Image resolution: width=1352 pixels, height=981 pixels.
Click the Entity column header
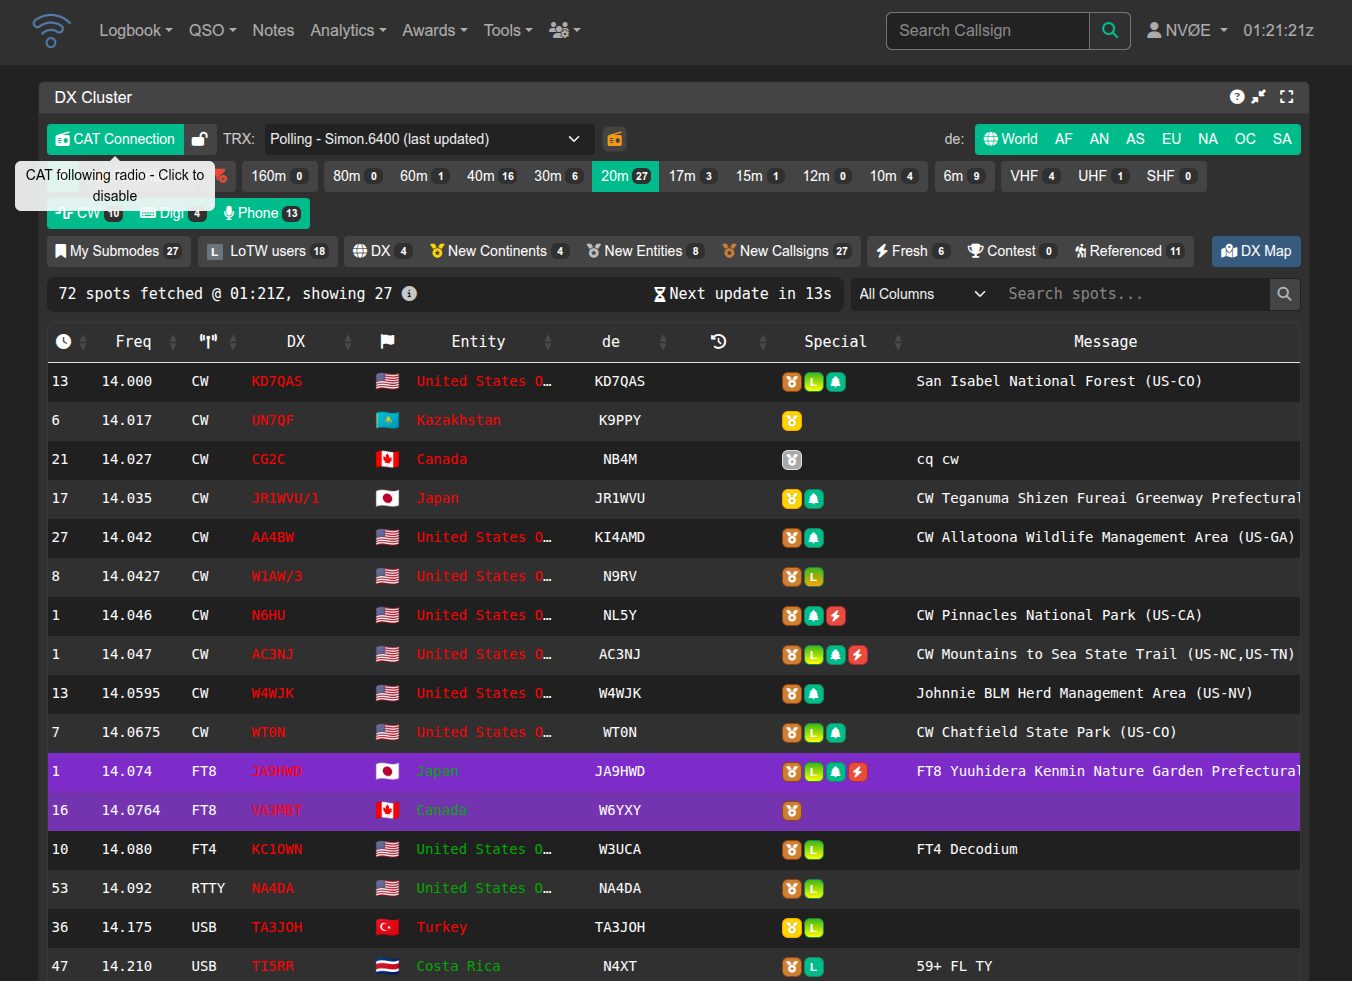coord(478,342)
